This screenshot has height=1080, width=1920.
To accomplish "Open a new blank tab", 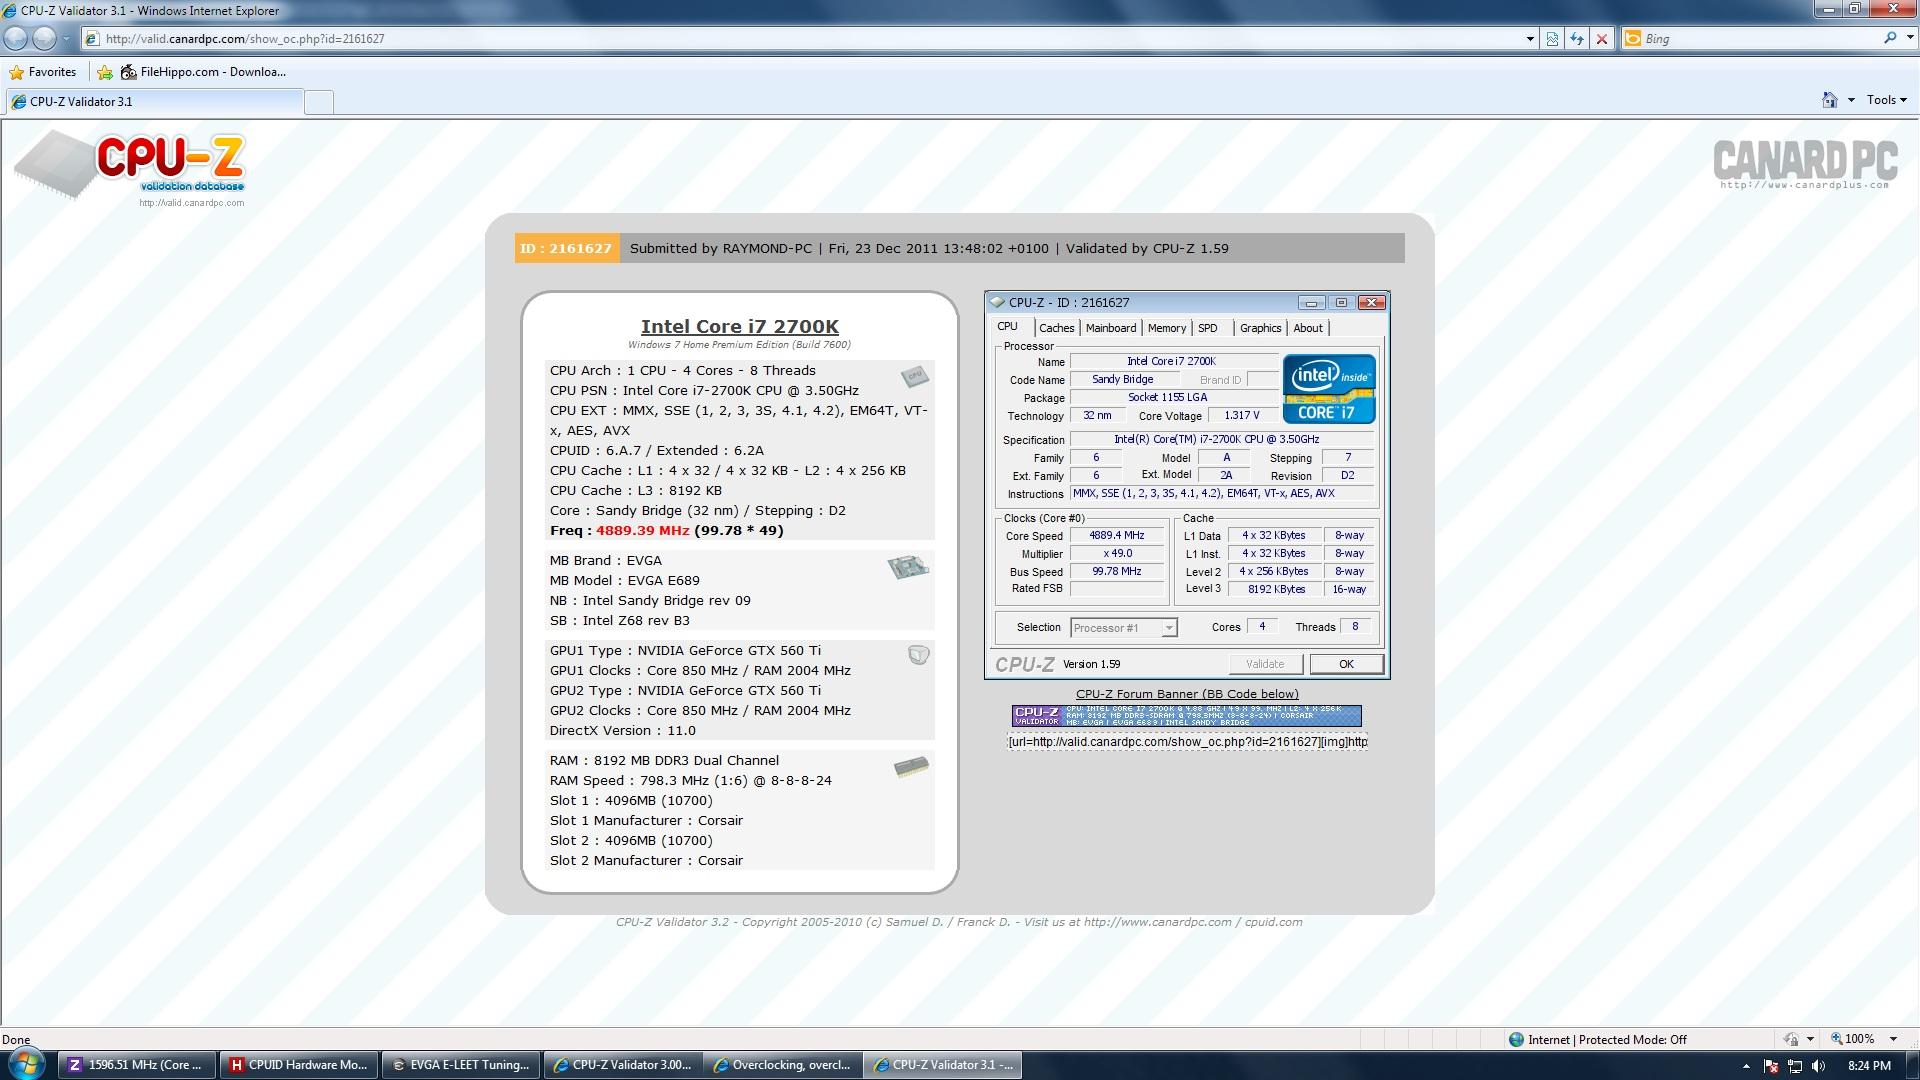I will point(319,102).
